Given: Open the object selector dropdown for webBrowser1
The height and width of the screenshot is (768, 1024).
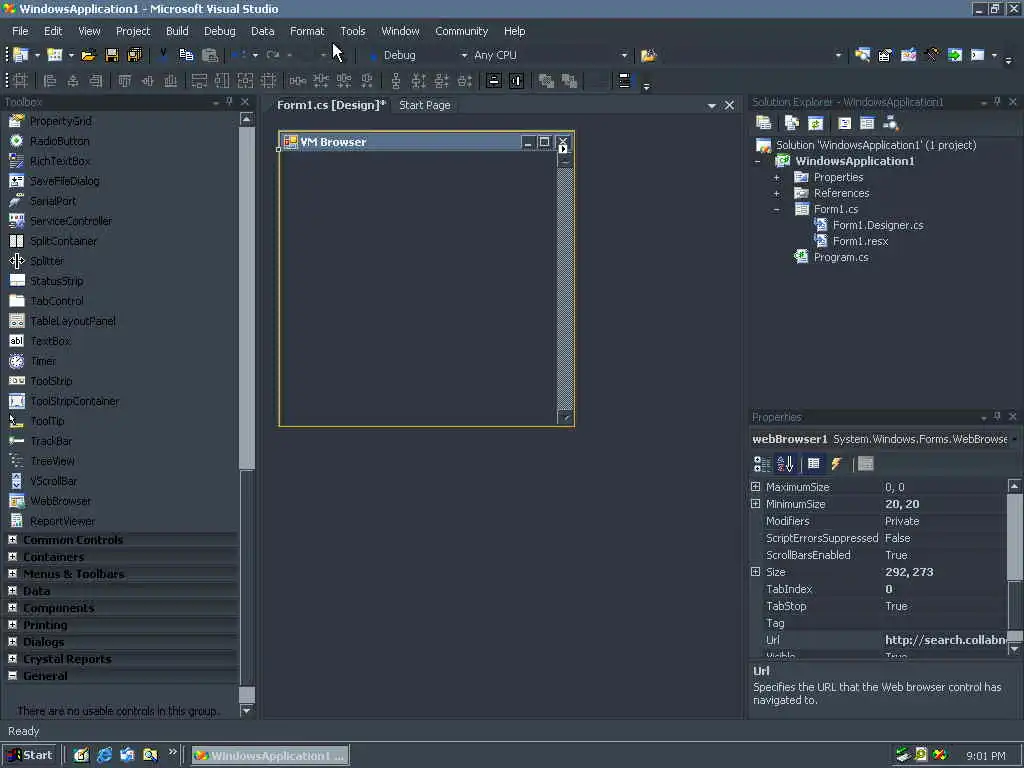Looking at the screenshot, I should pyautogui.click(x=1015, y=439).
